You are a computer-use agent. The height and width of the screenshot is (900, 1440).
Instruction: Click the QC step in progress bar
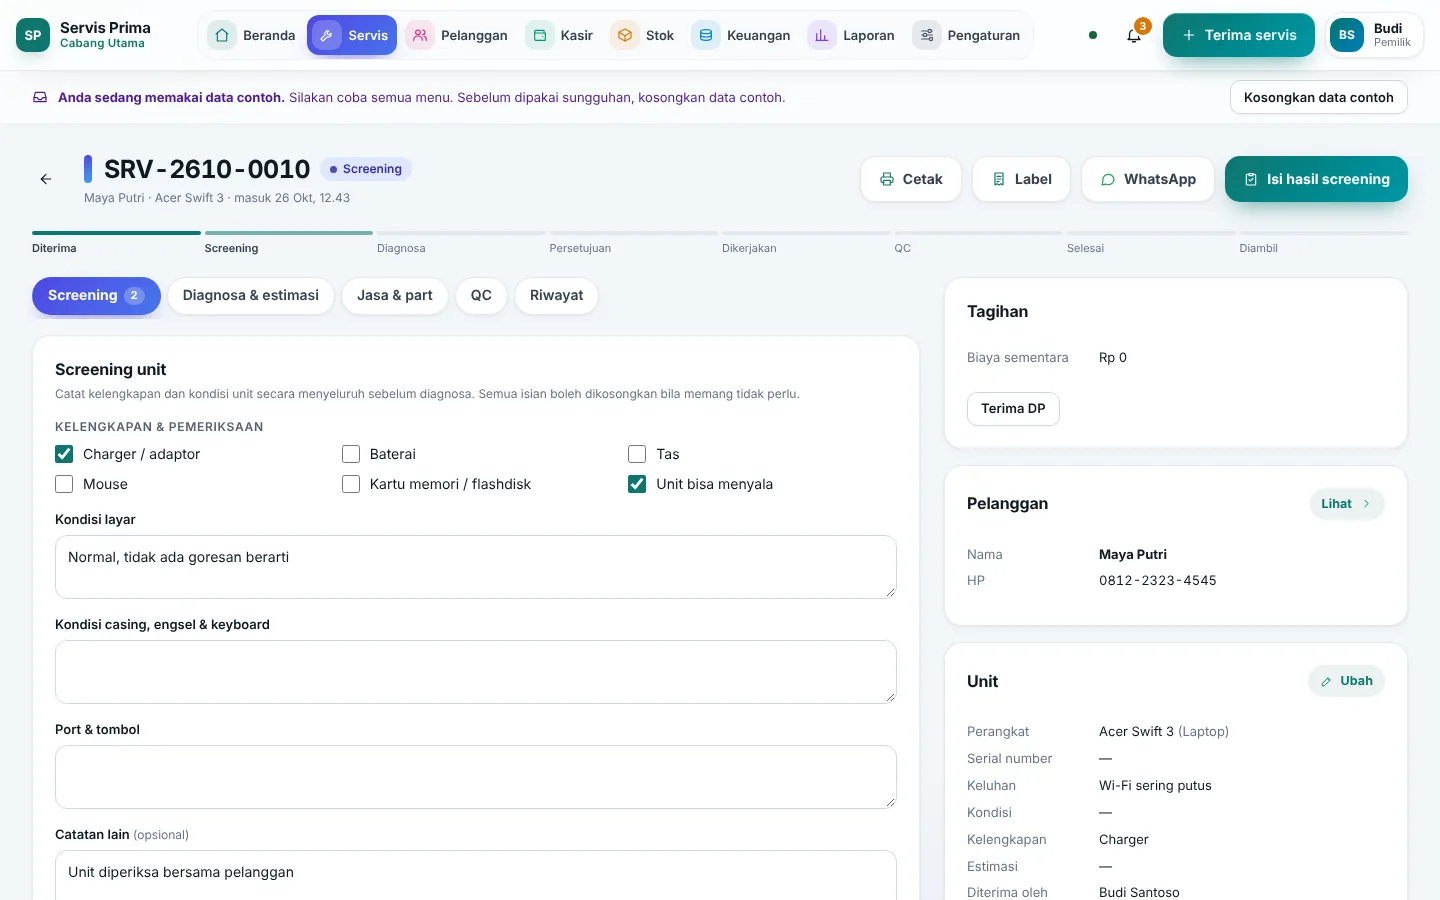pyautogui.click(x=978, y=243)
